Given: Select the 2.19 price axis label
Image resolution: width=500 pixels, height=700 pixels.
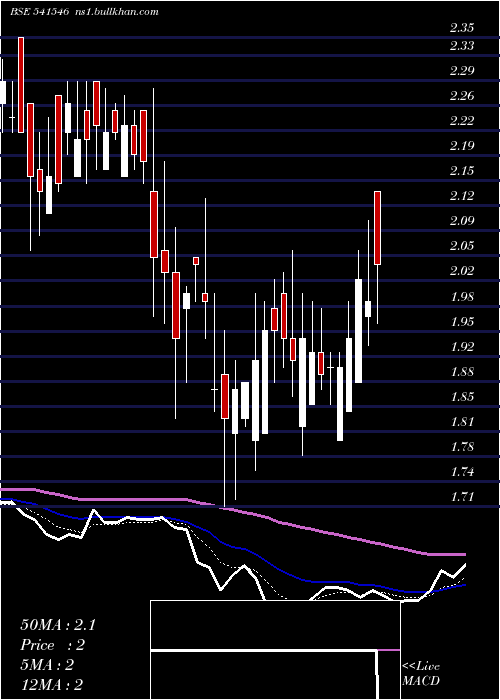Looking at the screenshot, I should [x=462, y=146].
